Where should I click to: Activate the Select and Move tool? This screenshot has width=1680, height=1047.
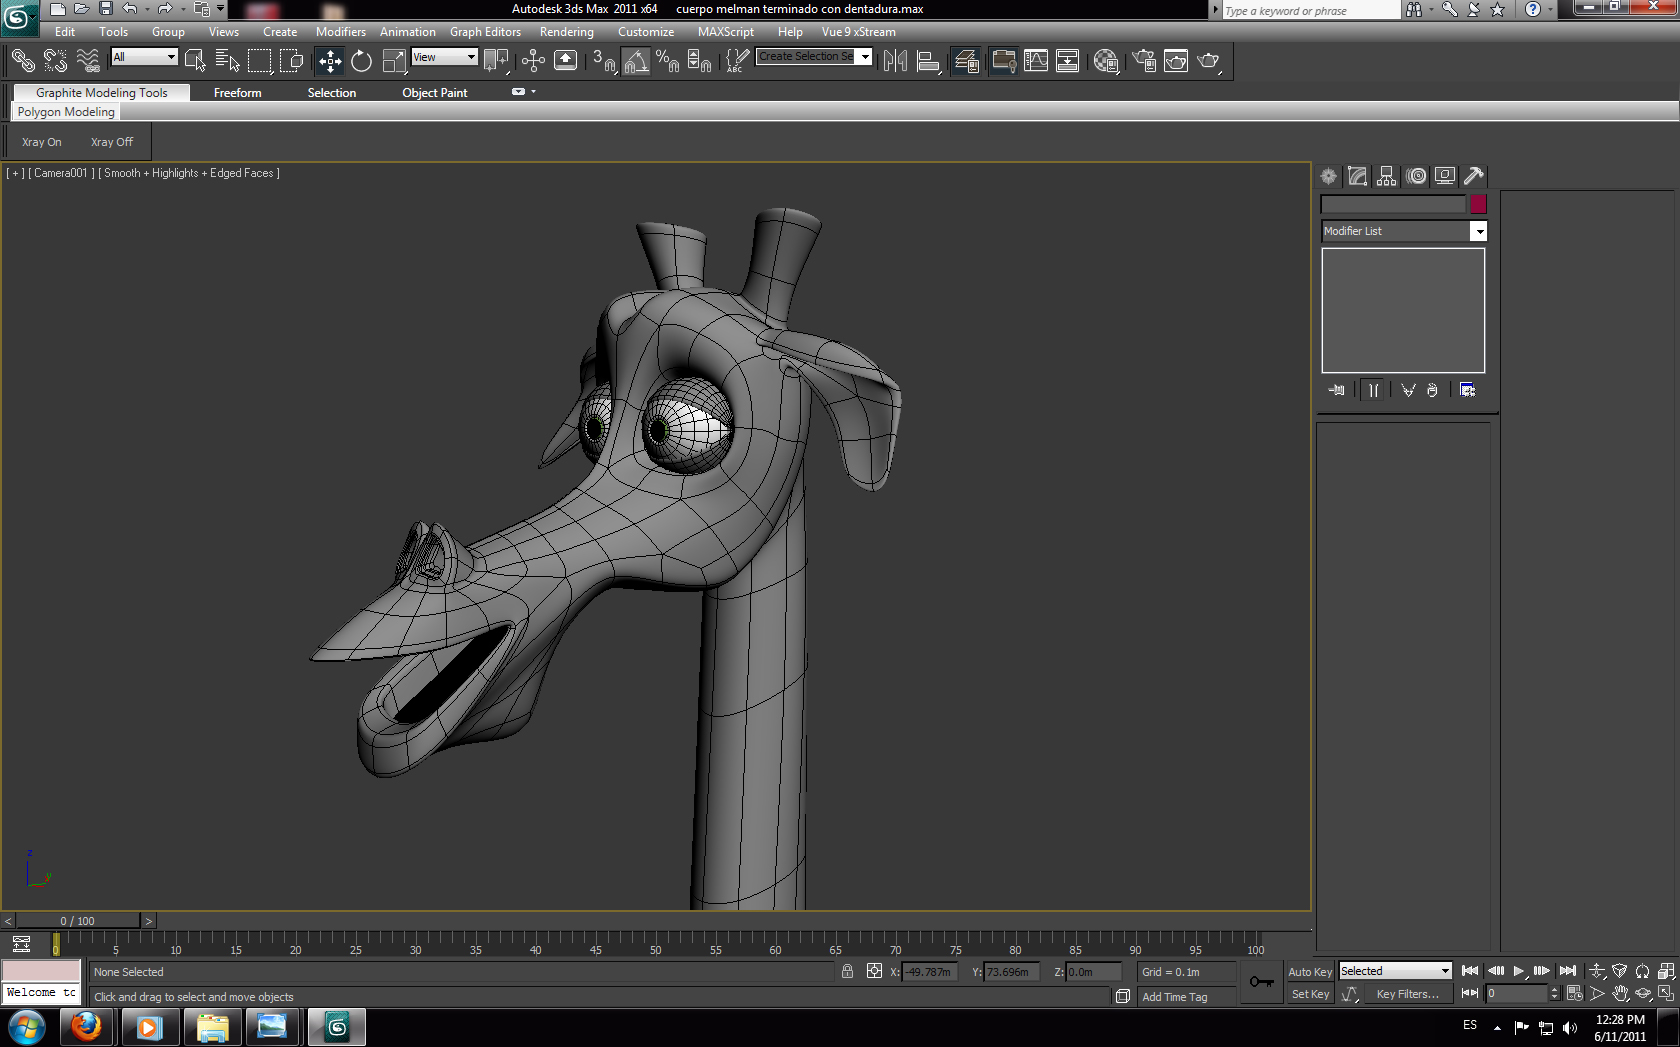(330, 61)
